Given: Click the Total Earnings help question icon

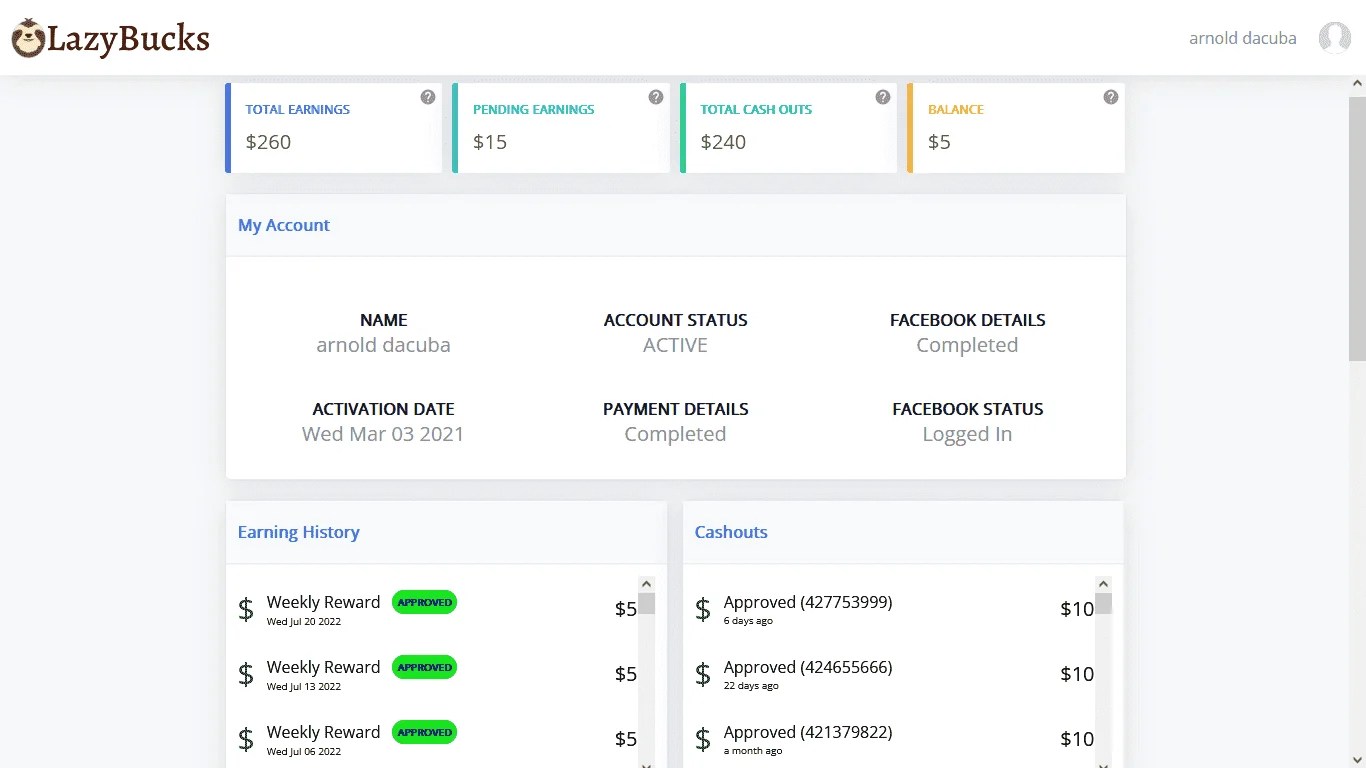Looking at the screenshot, I should tap(428, 97).
